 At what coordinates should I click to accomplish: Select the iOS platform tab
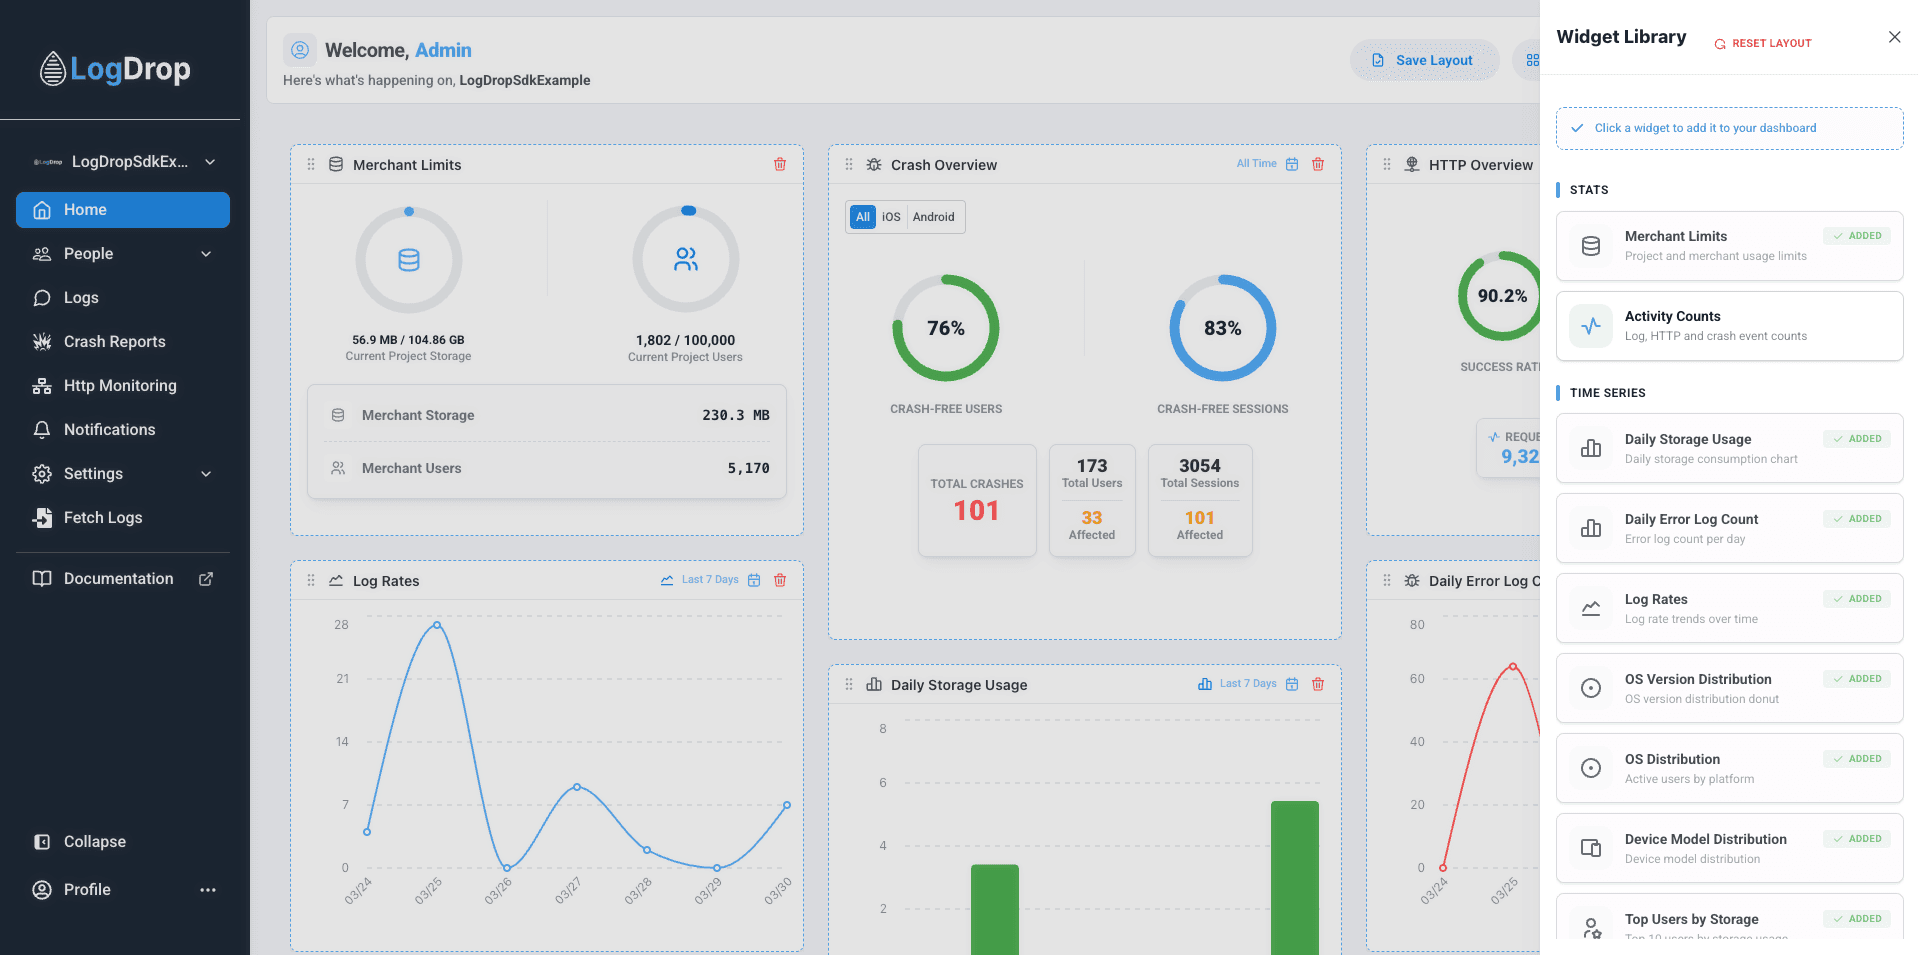(891, 217)
